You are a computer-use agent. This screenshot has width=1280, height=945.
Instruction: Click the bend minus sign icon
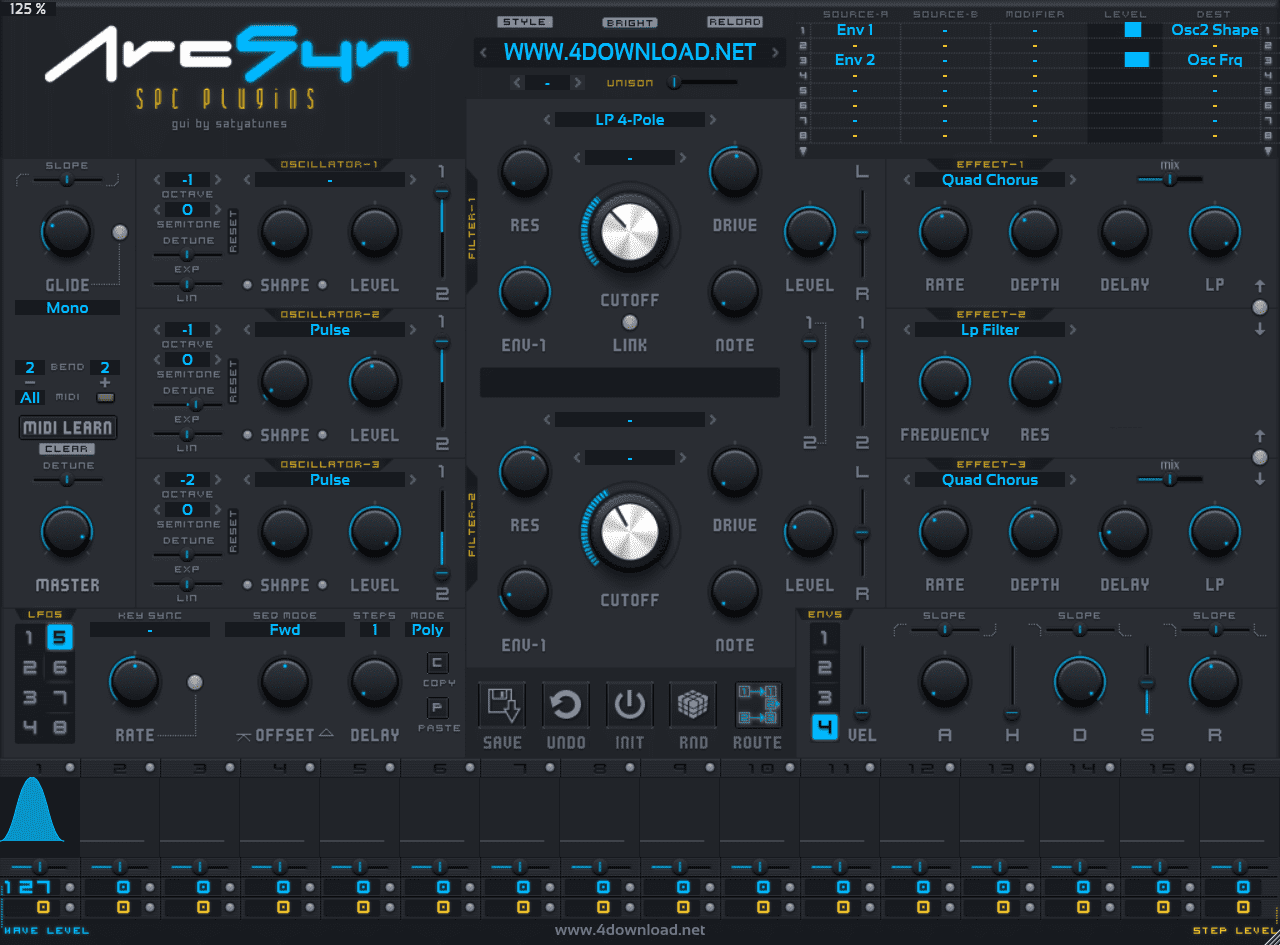pyautogui.click(x=30, y=383)
